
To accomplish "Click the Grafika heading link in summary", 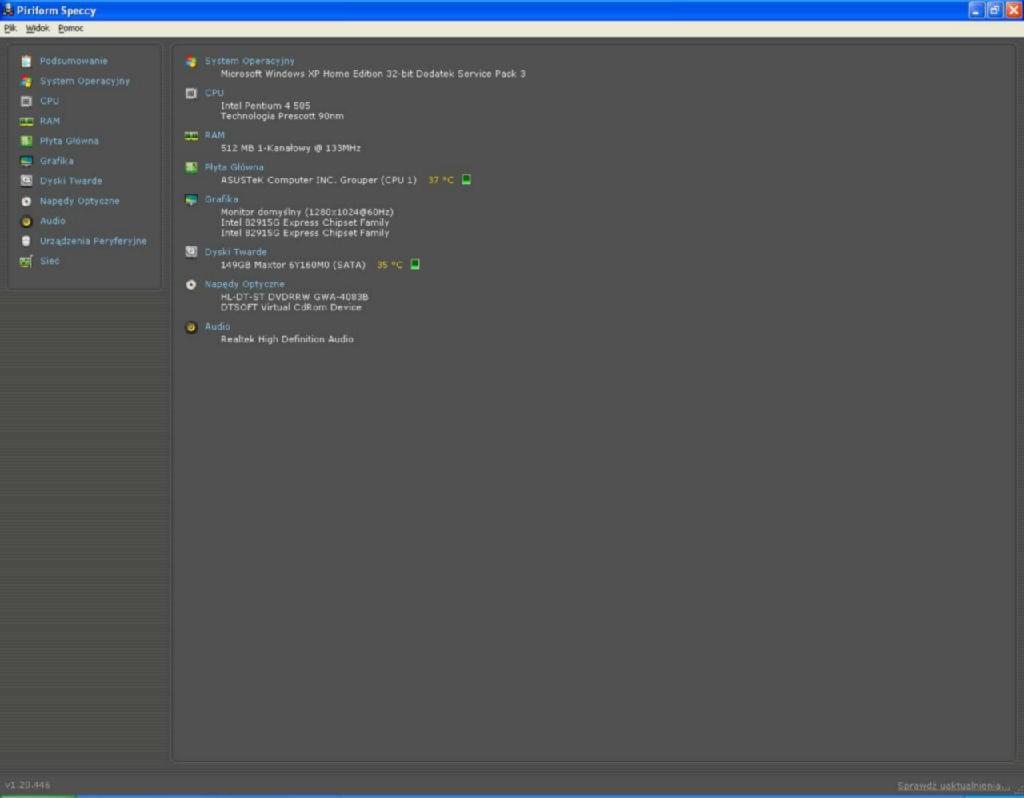I will [221, 199].
